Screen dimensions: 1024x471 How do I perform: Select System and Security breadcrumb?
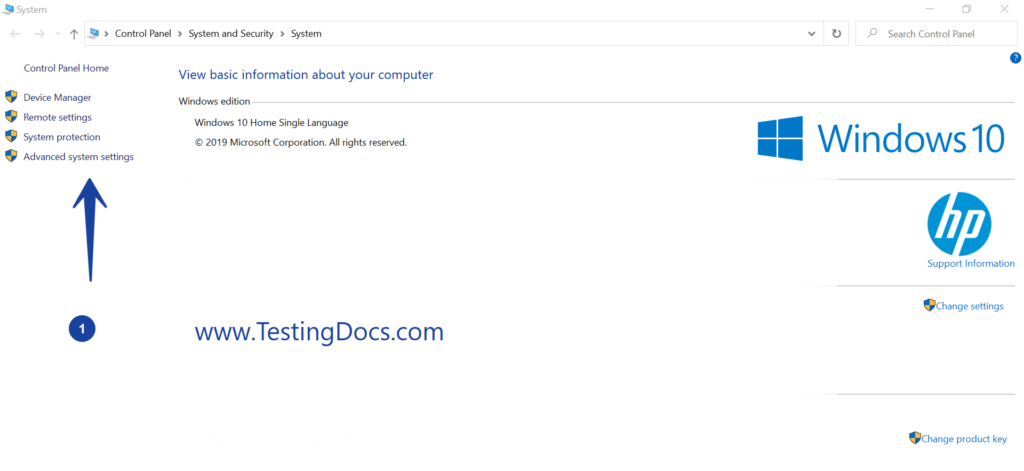tap(231, 34)
